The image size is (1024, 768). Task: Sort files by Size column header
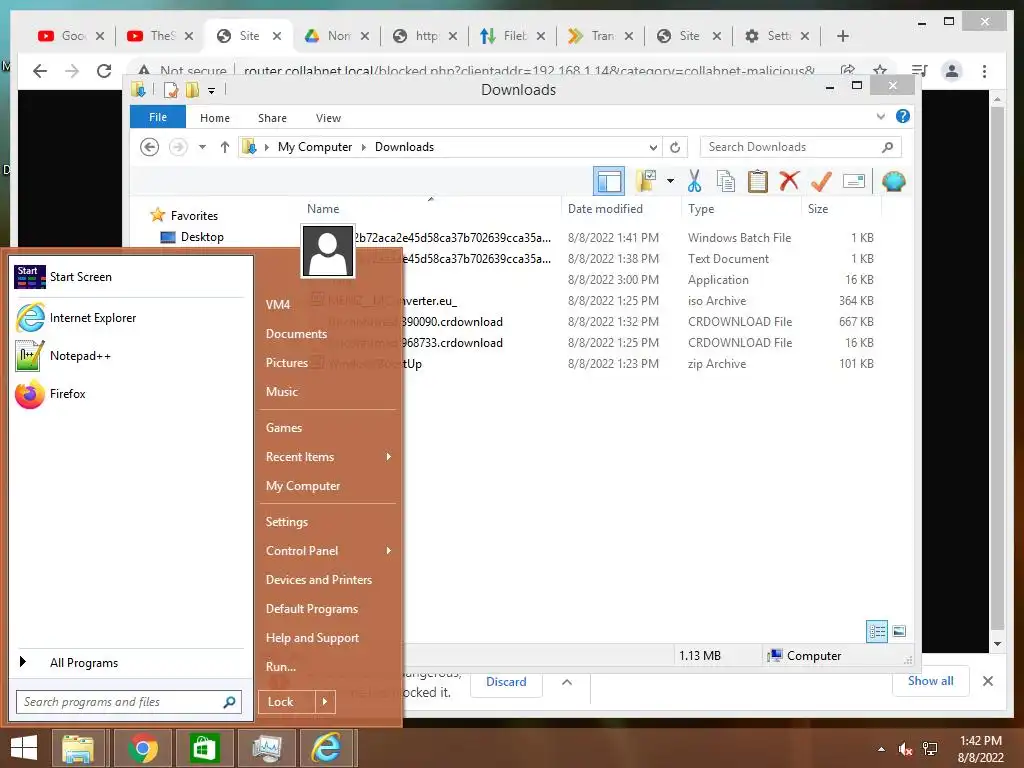[818, 209]
